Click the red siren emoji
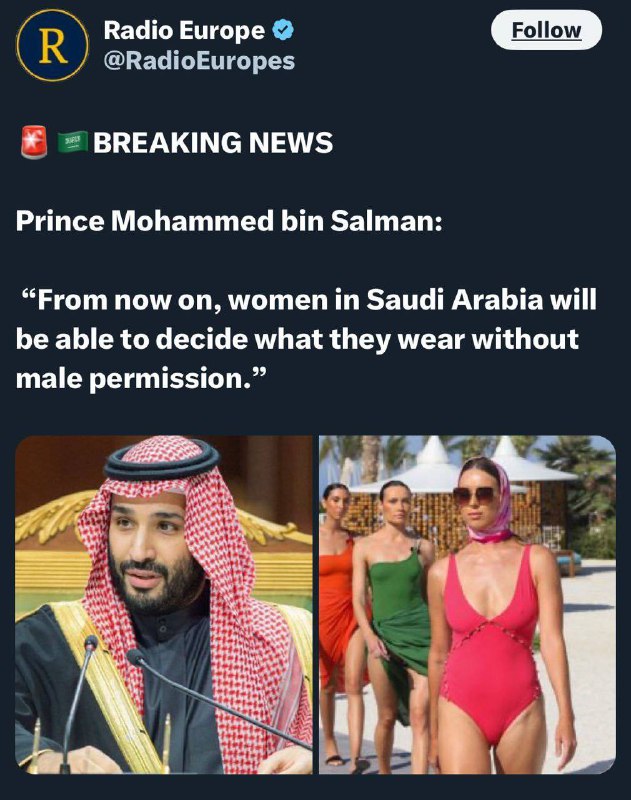Image resolution: width=631 pixels, height=800 pixels. [34, 143]
